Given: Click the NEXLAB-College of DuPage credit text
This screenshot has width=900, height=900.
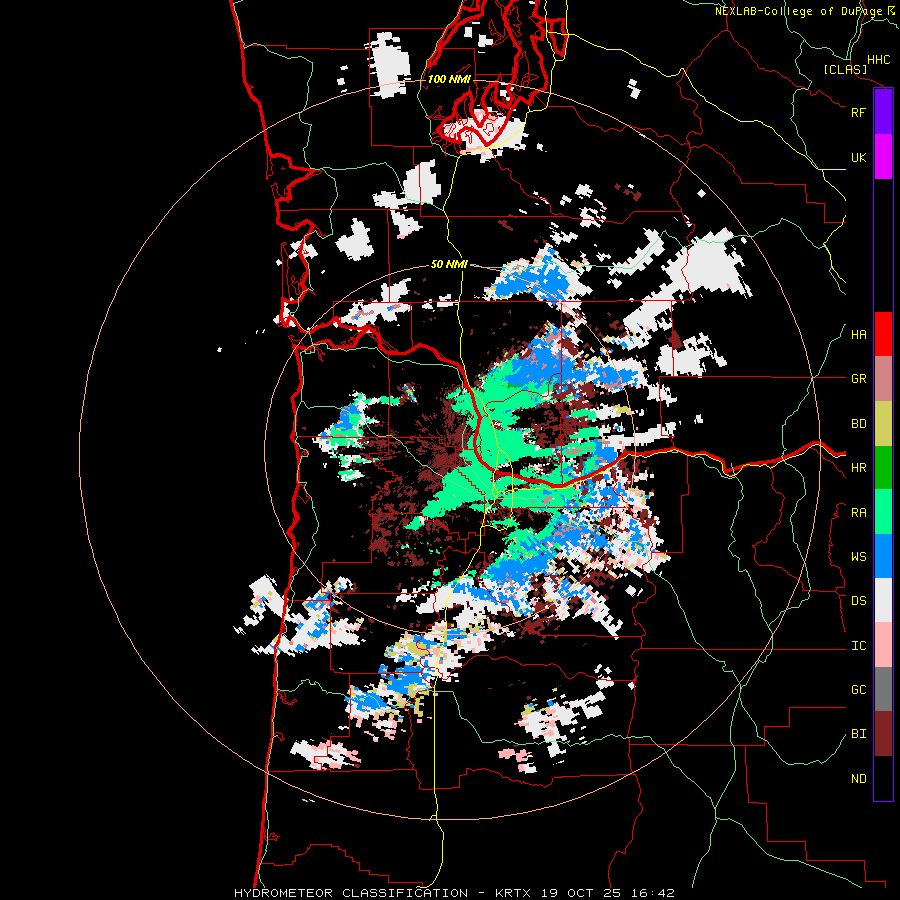Looking at the screenshot, I should (802, 11).
